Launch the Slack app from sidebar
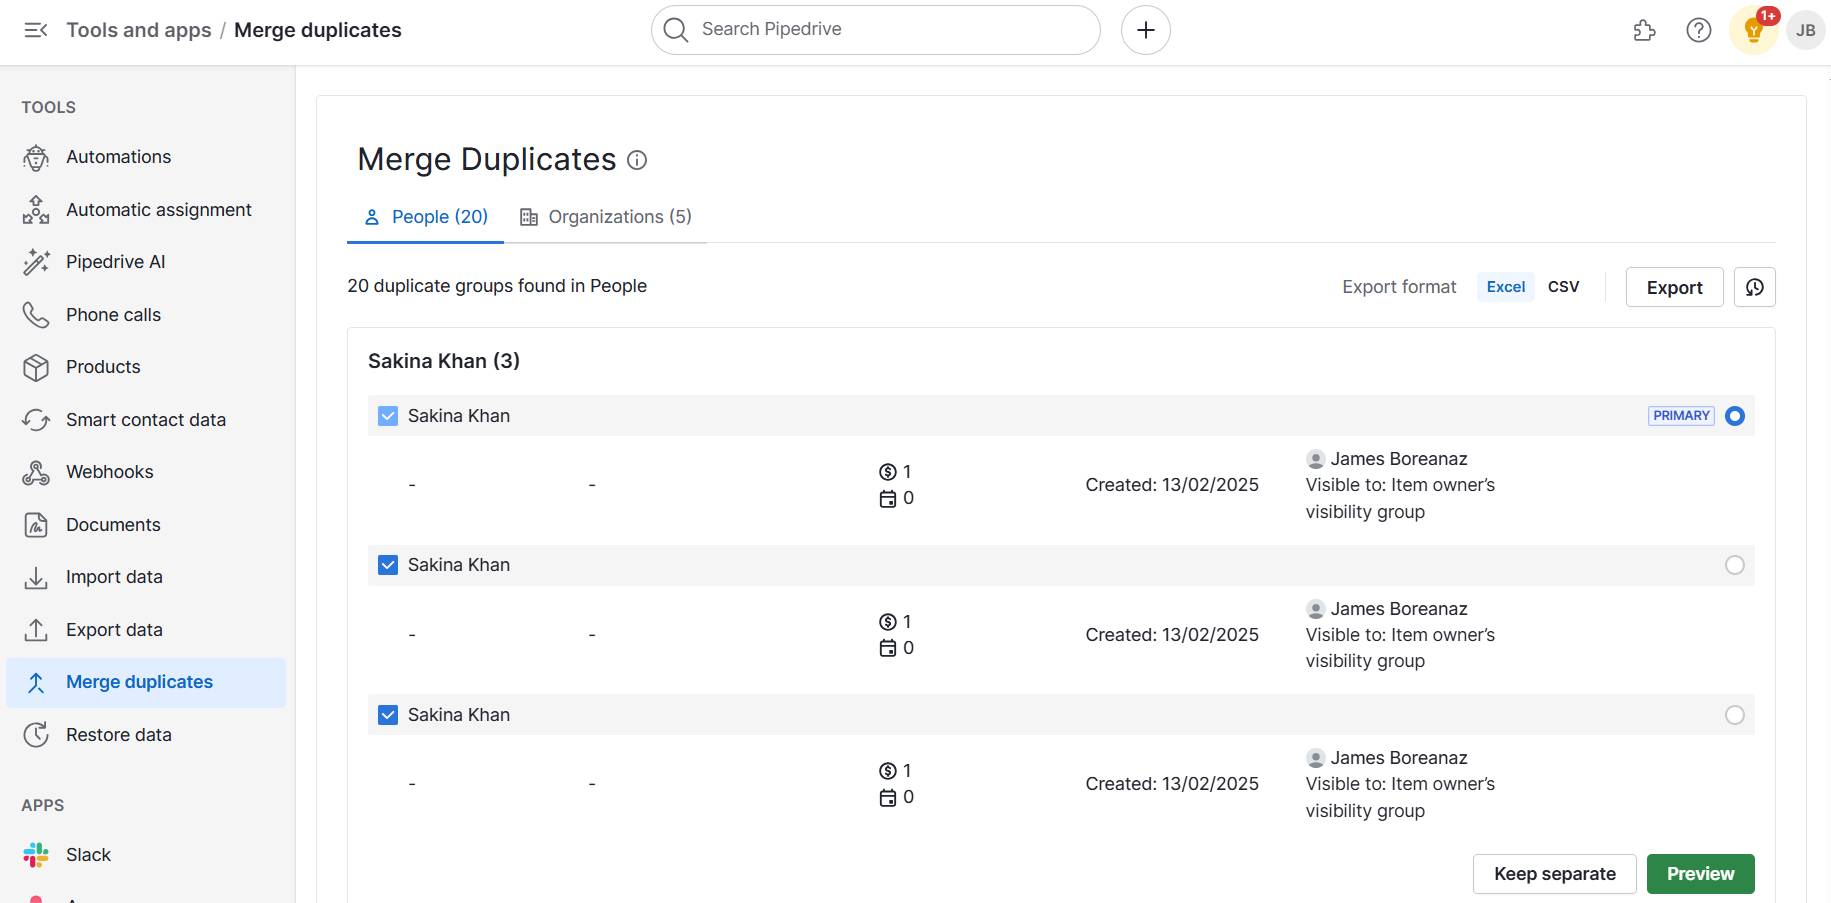The image size is (1831, 903). (88, 854)
